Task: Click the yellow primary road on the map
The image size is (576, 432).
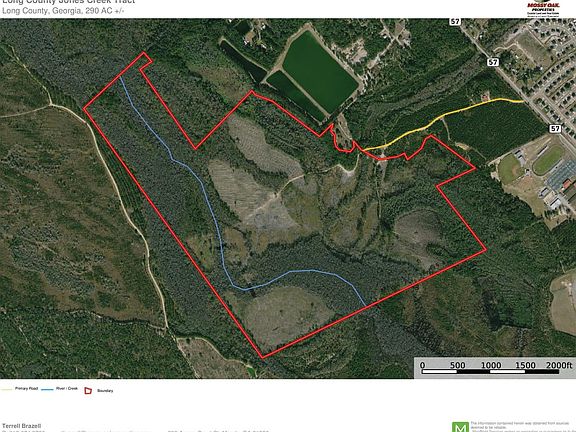Action: 443,116
